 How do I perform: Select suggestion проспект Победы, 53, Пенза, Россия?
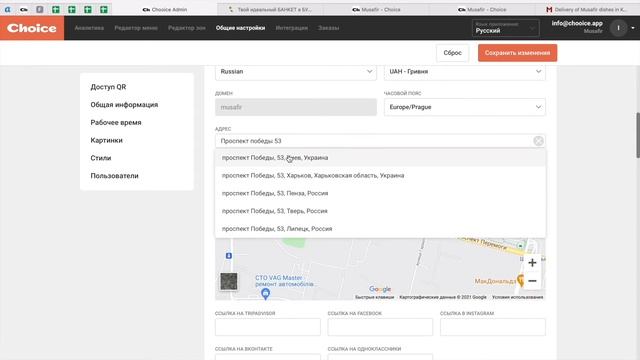[380, 193]
